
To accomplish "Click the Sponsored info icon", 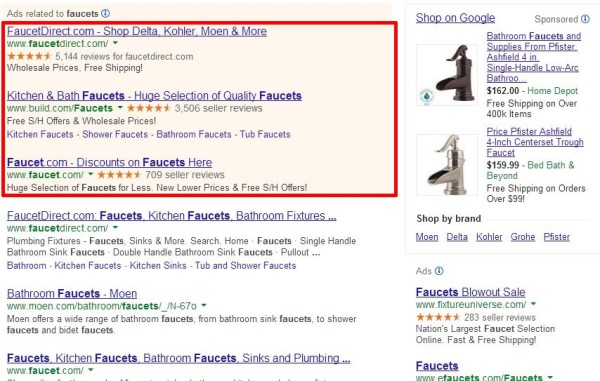I will click(585, 19).
